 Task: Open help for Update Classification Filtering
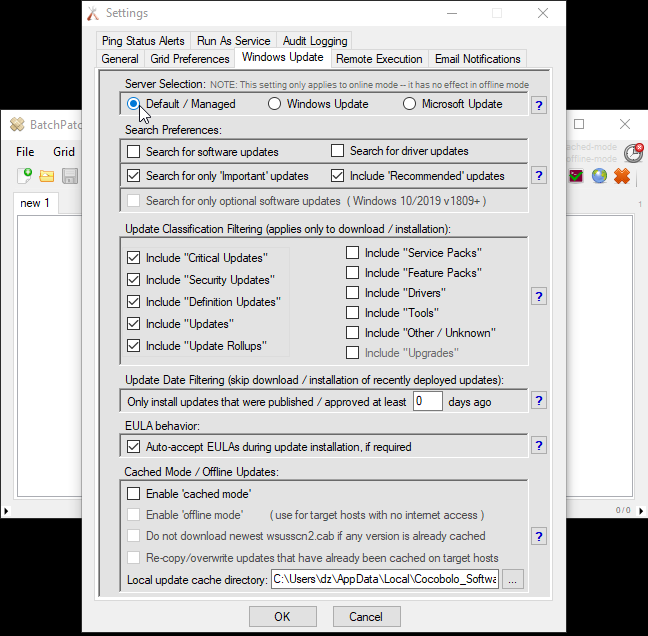click(x=539, y=296)
